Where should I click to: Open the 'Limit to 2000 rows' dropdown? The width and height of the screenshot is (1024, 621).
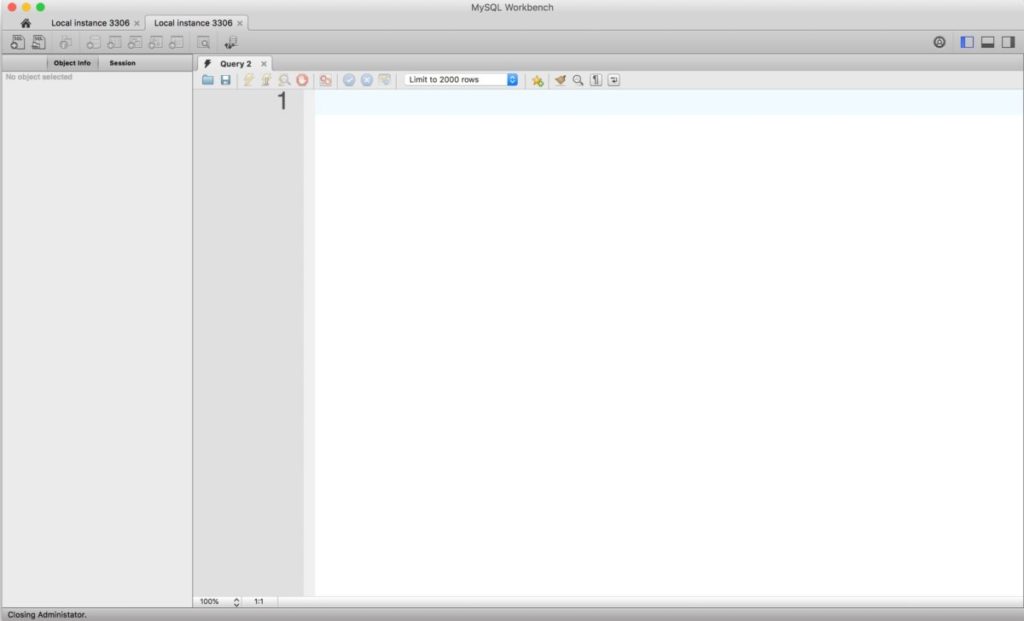coord(462,80)
